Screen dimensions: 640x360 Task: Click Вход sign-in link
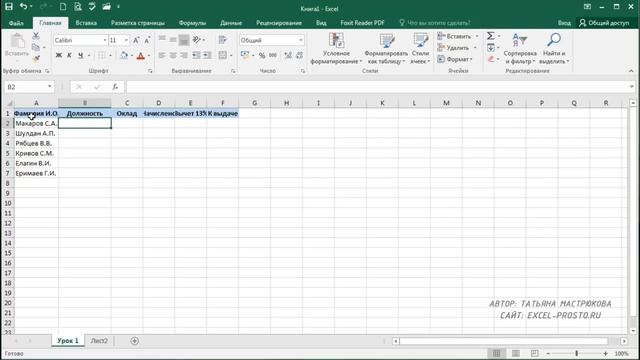(564, 23)
